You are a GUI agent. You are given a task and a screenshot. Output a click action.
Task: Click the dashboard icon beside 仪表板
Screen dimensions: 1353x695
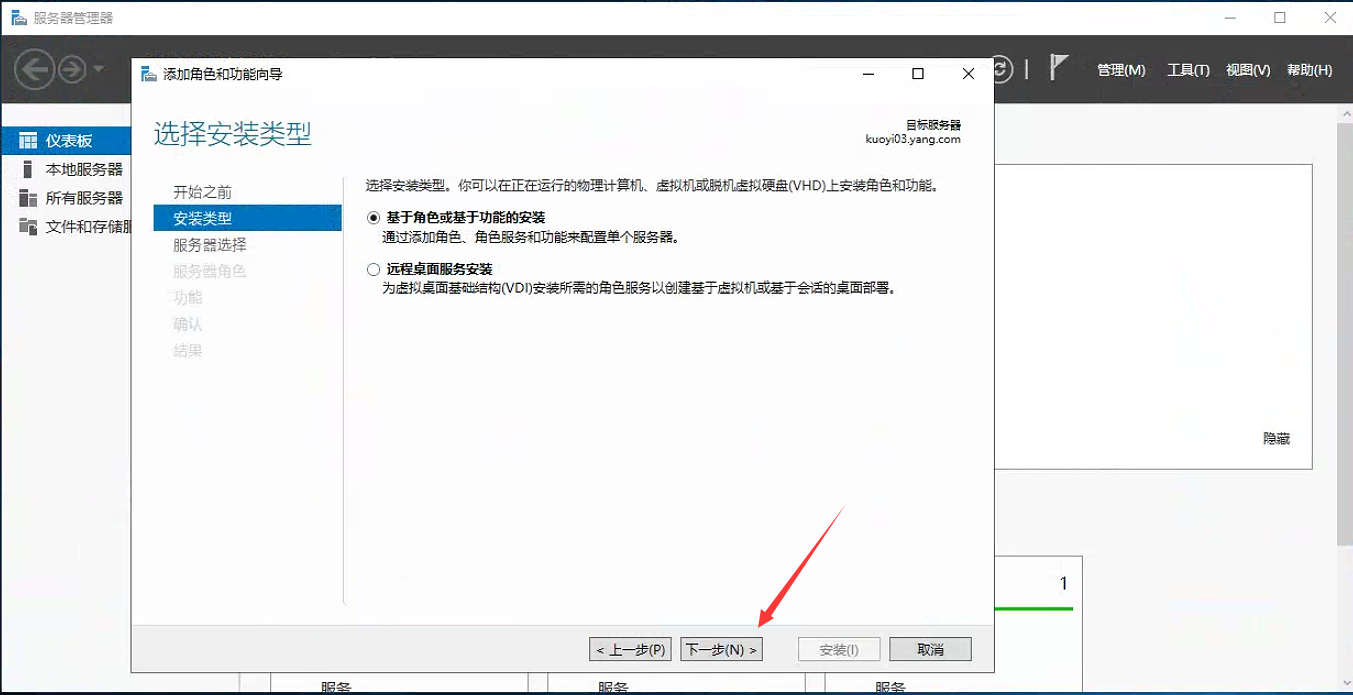28,141
